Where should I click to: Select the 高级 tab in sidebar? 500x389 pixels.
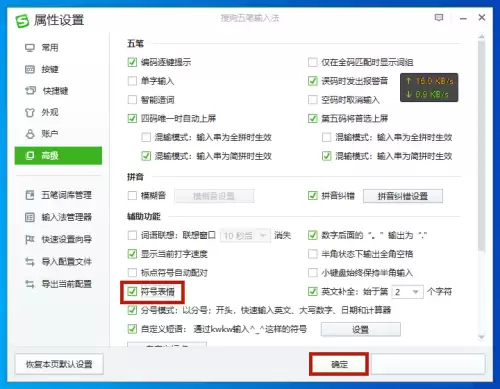pyautogui.click(x=58, y=155)
